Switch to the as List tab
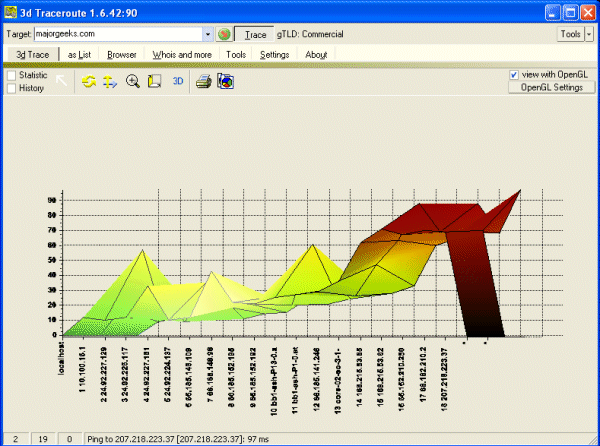Viewport: 600px width, 446px height. point(78,54)
